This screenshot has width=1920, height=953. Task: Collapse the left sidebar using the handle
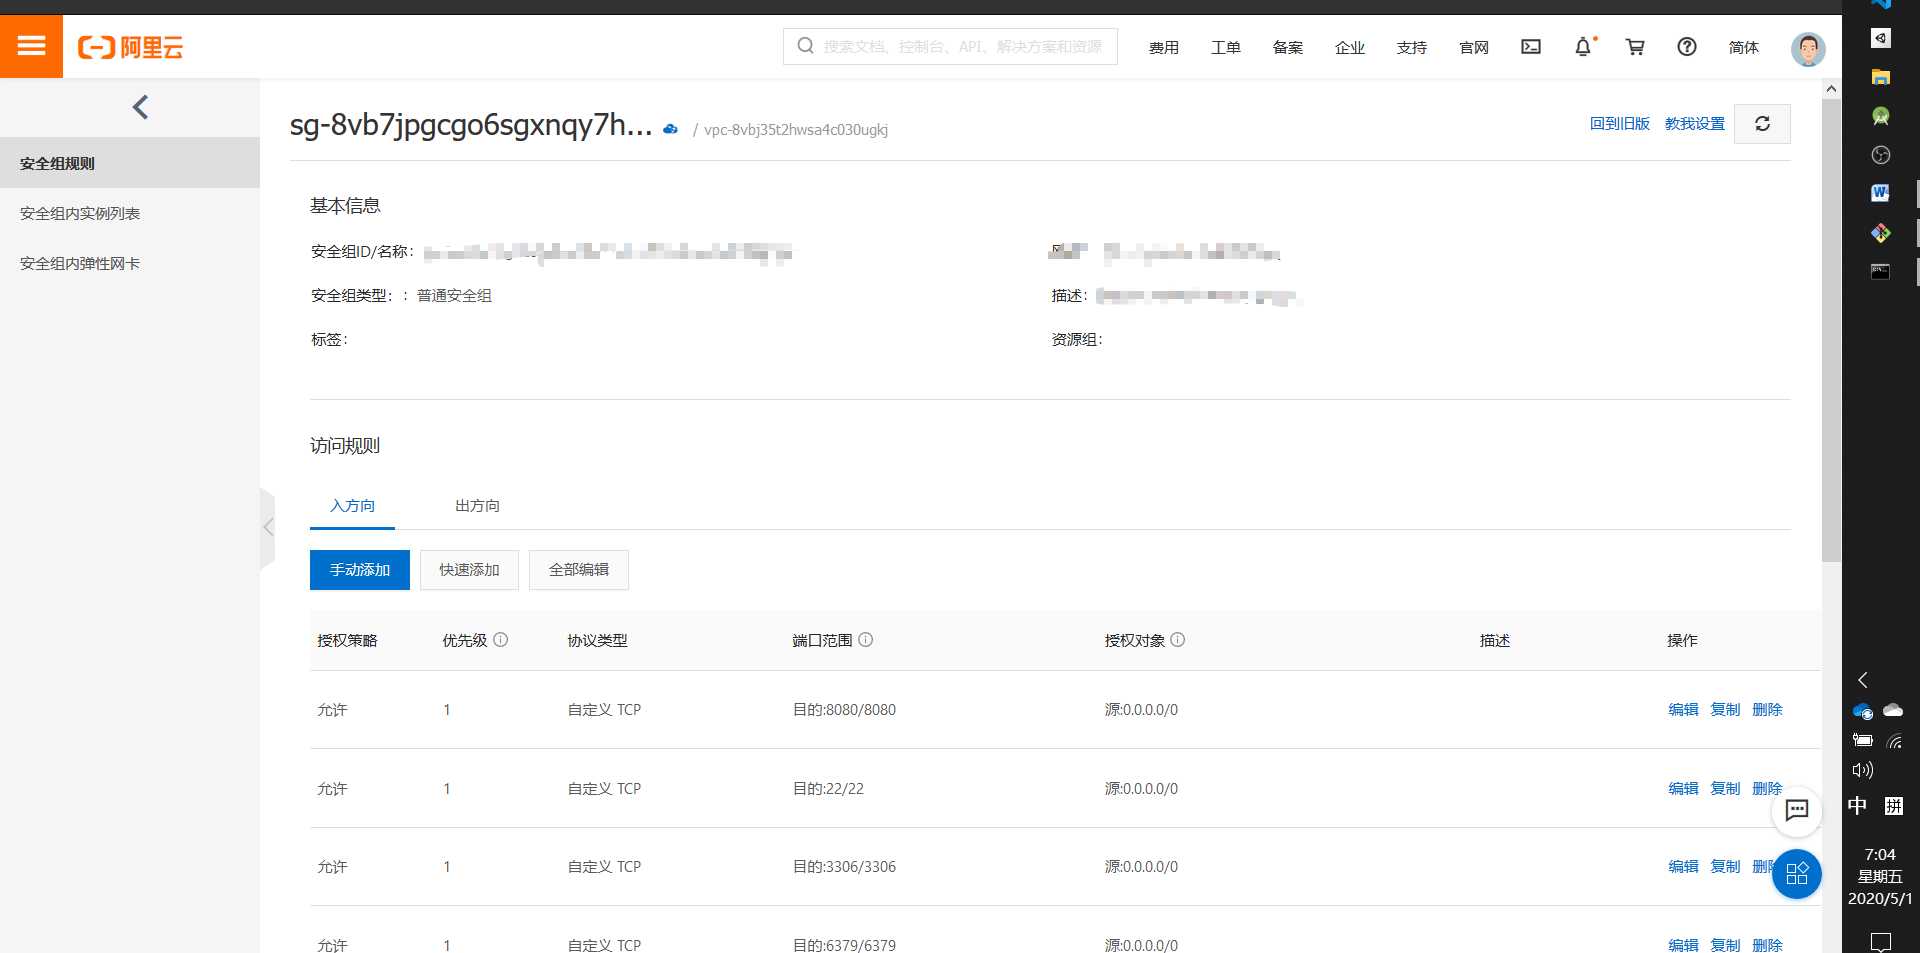tap(267, 527)
